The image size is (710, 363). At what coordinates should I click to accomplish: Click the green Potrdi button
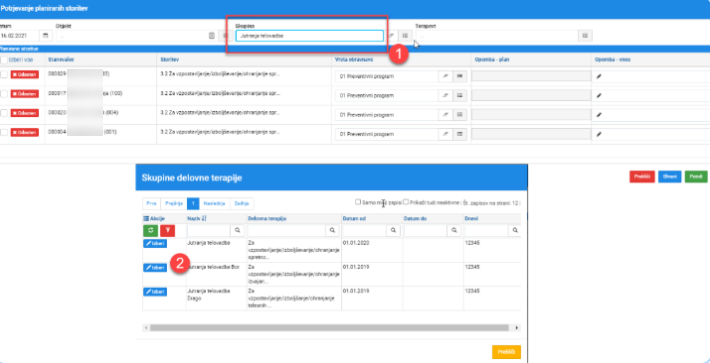[696, 177]
